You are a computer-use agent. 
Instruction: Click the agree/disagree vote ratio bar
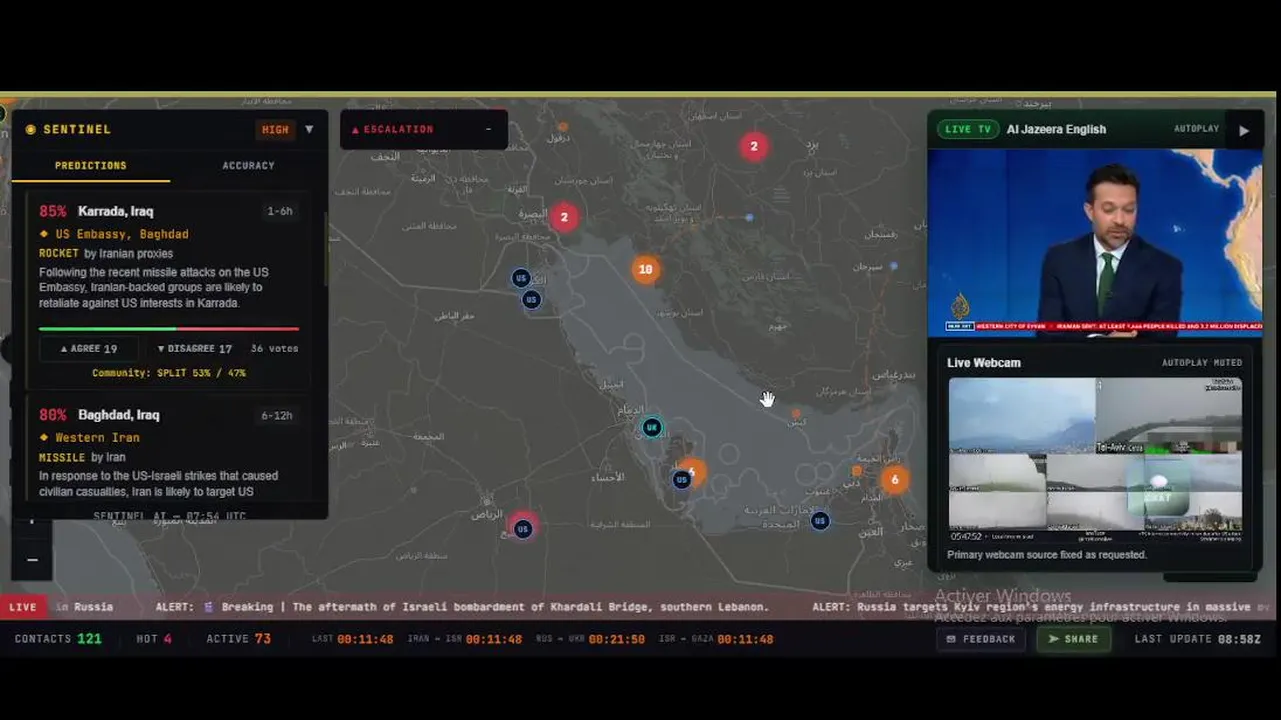coord(169,328)
